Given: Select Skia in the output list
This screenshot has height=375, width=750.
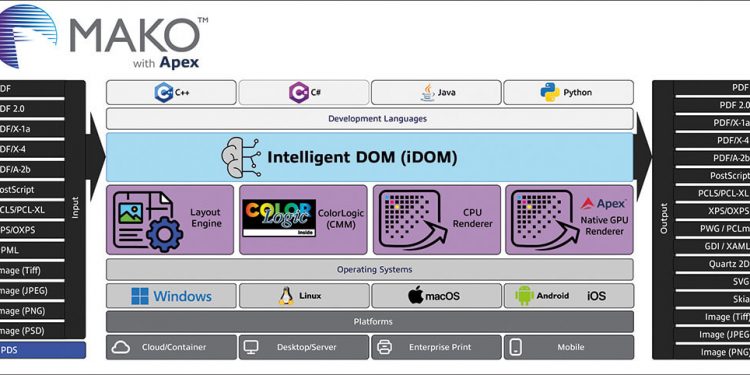Looking at the screenshot, I should coord(712,299).
